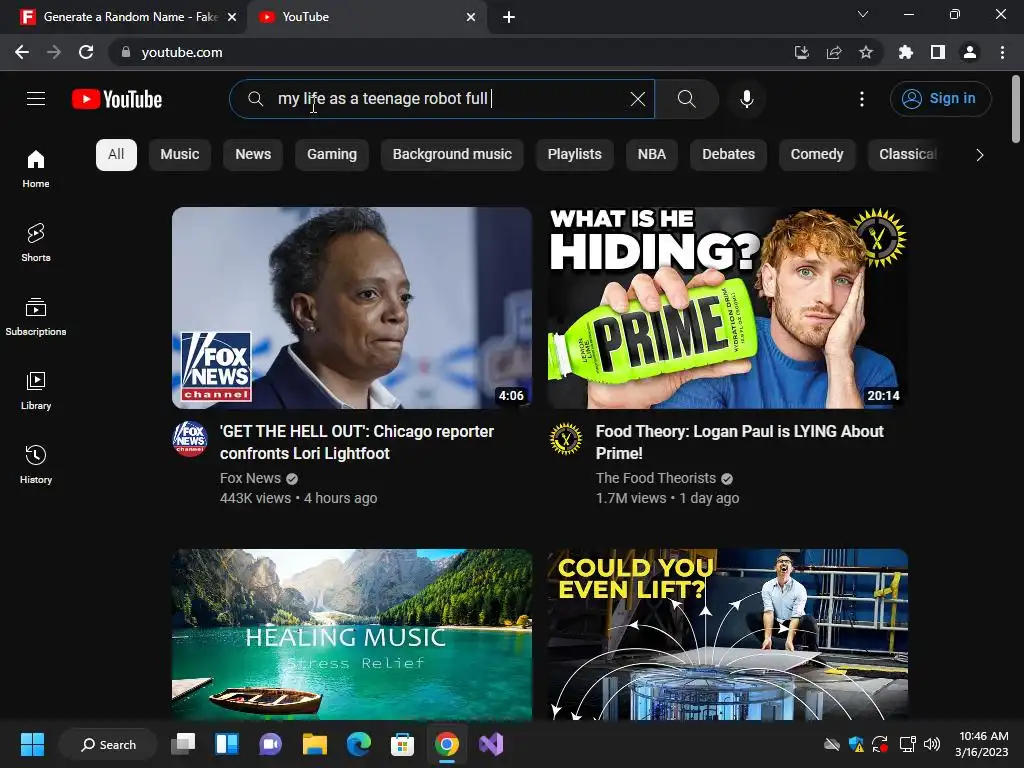Open the Chrome profile icon
The image size is (1024, 768).
970,52
